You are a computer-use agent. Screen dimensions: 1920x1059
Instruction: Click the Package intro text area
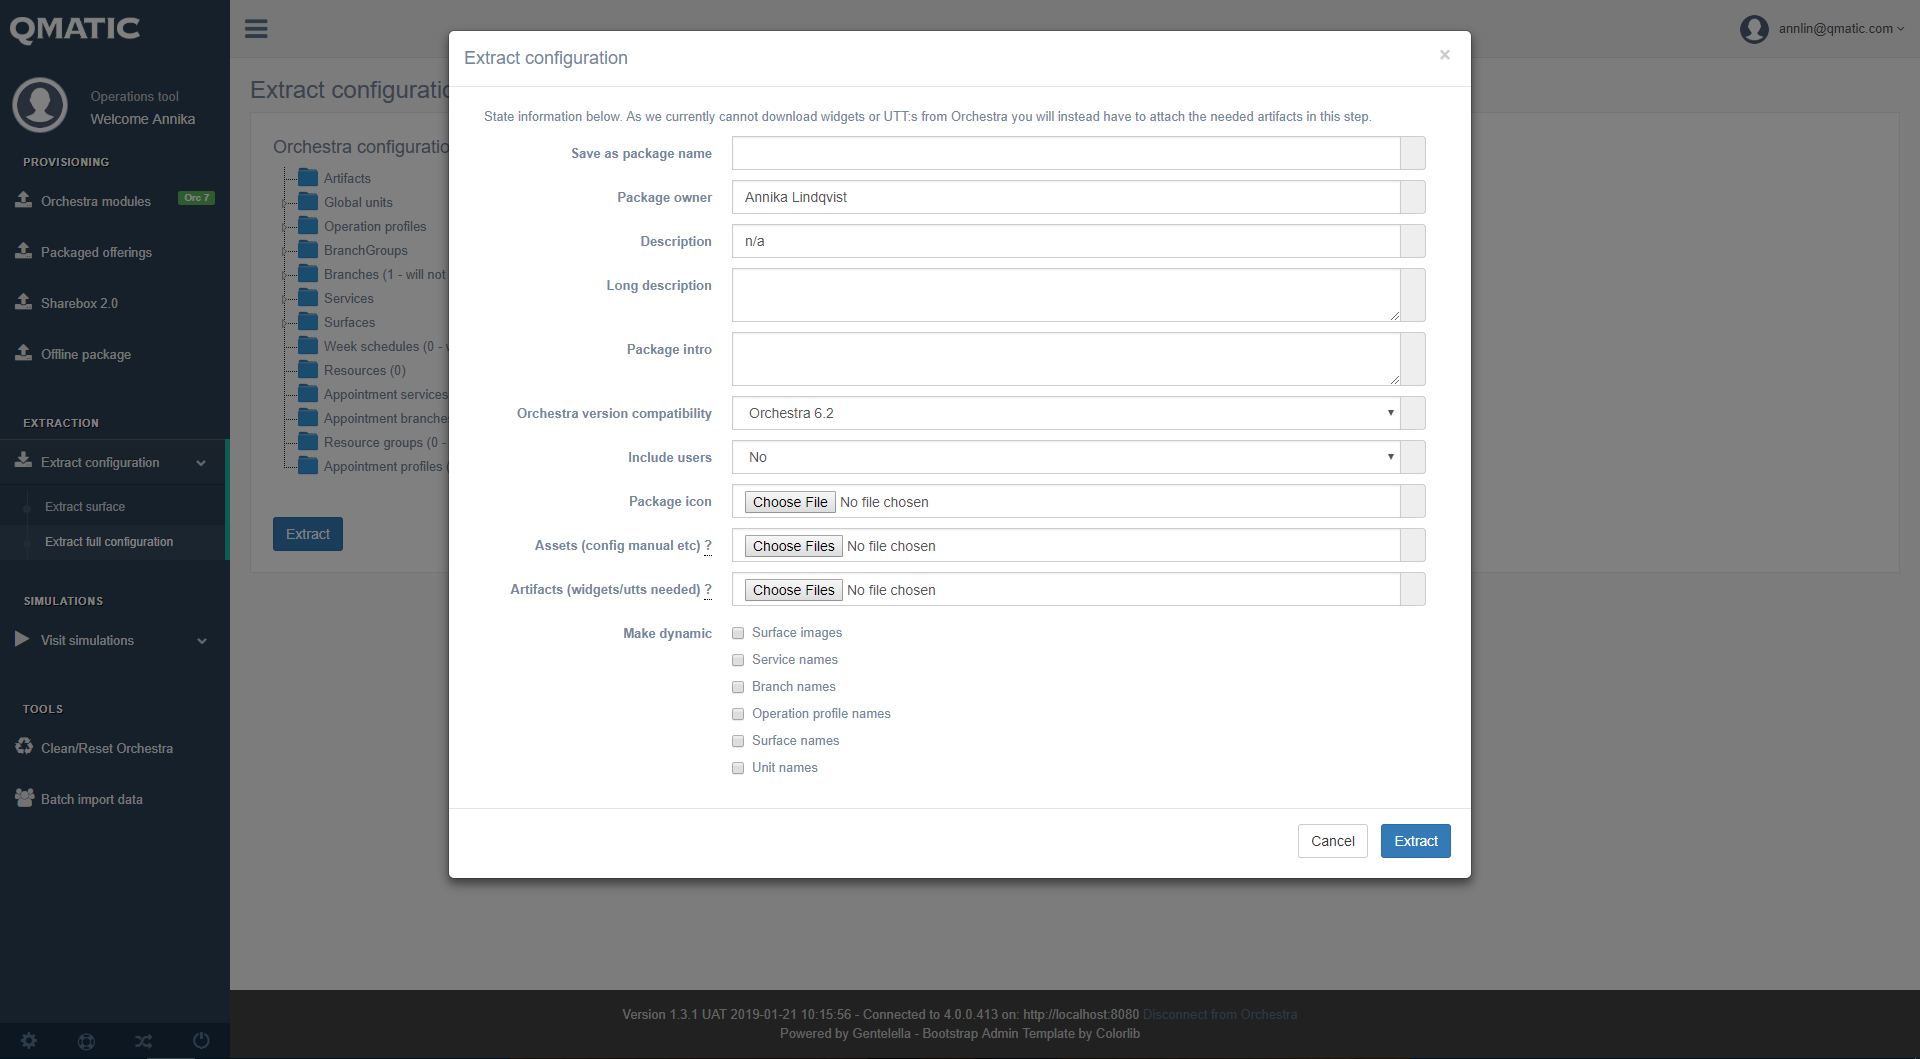click(x=1066, y=359)
